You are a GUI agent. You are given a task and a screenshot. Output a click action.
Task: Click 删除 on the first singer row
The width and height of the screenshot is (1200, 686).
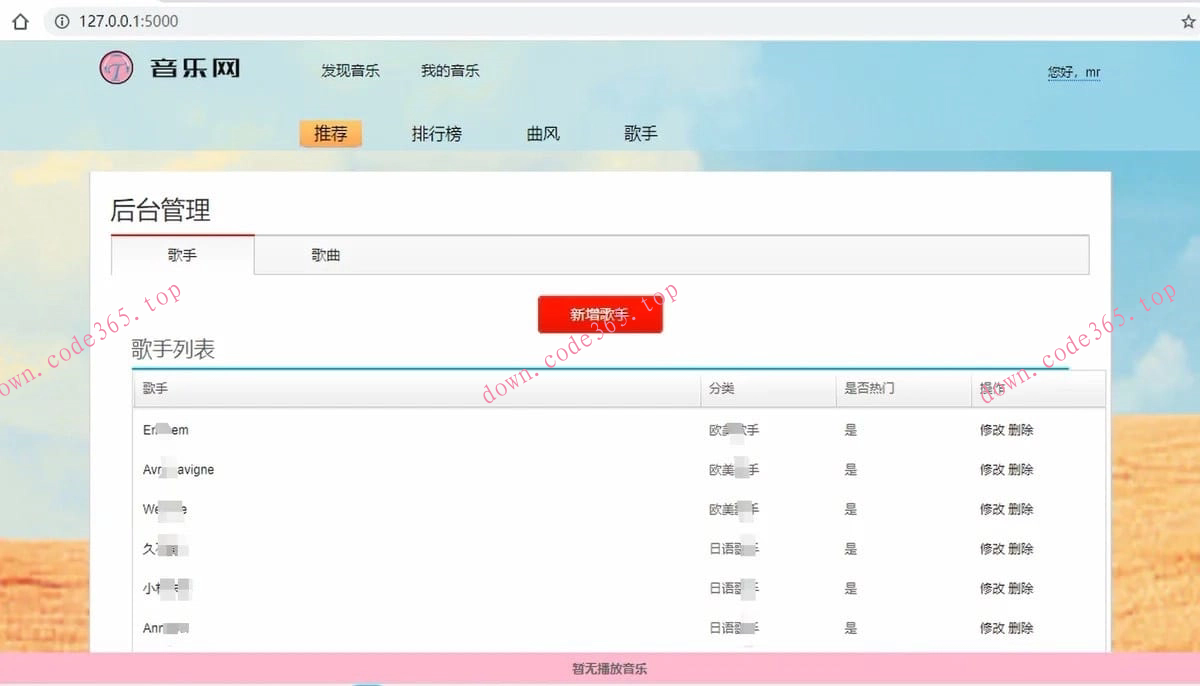[1019, 429]
